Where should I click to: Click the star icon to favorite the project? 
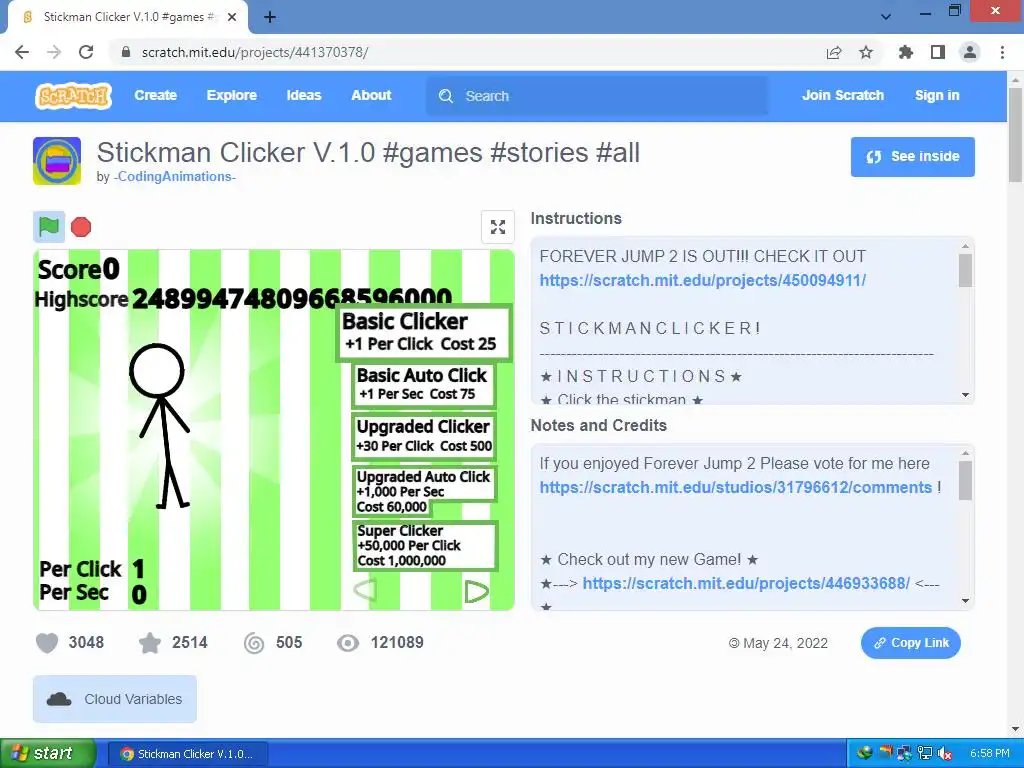[150, 643]
